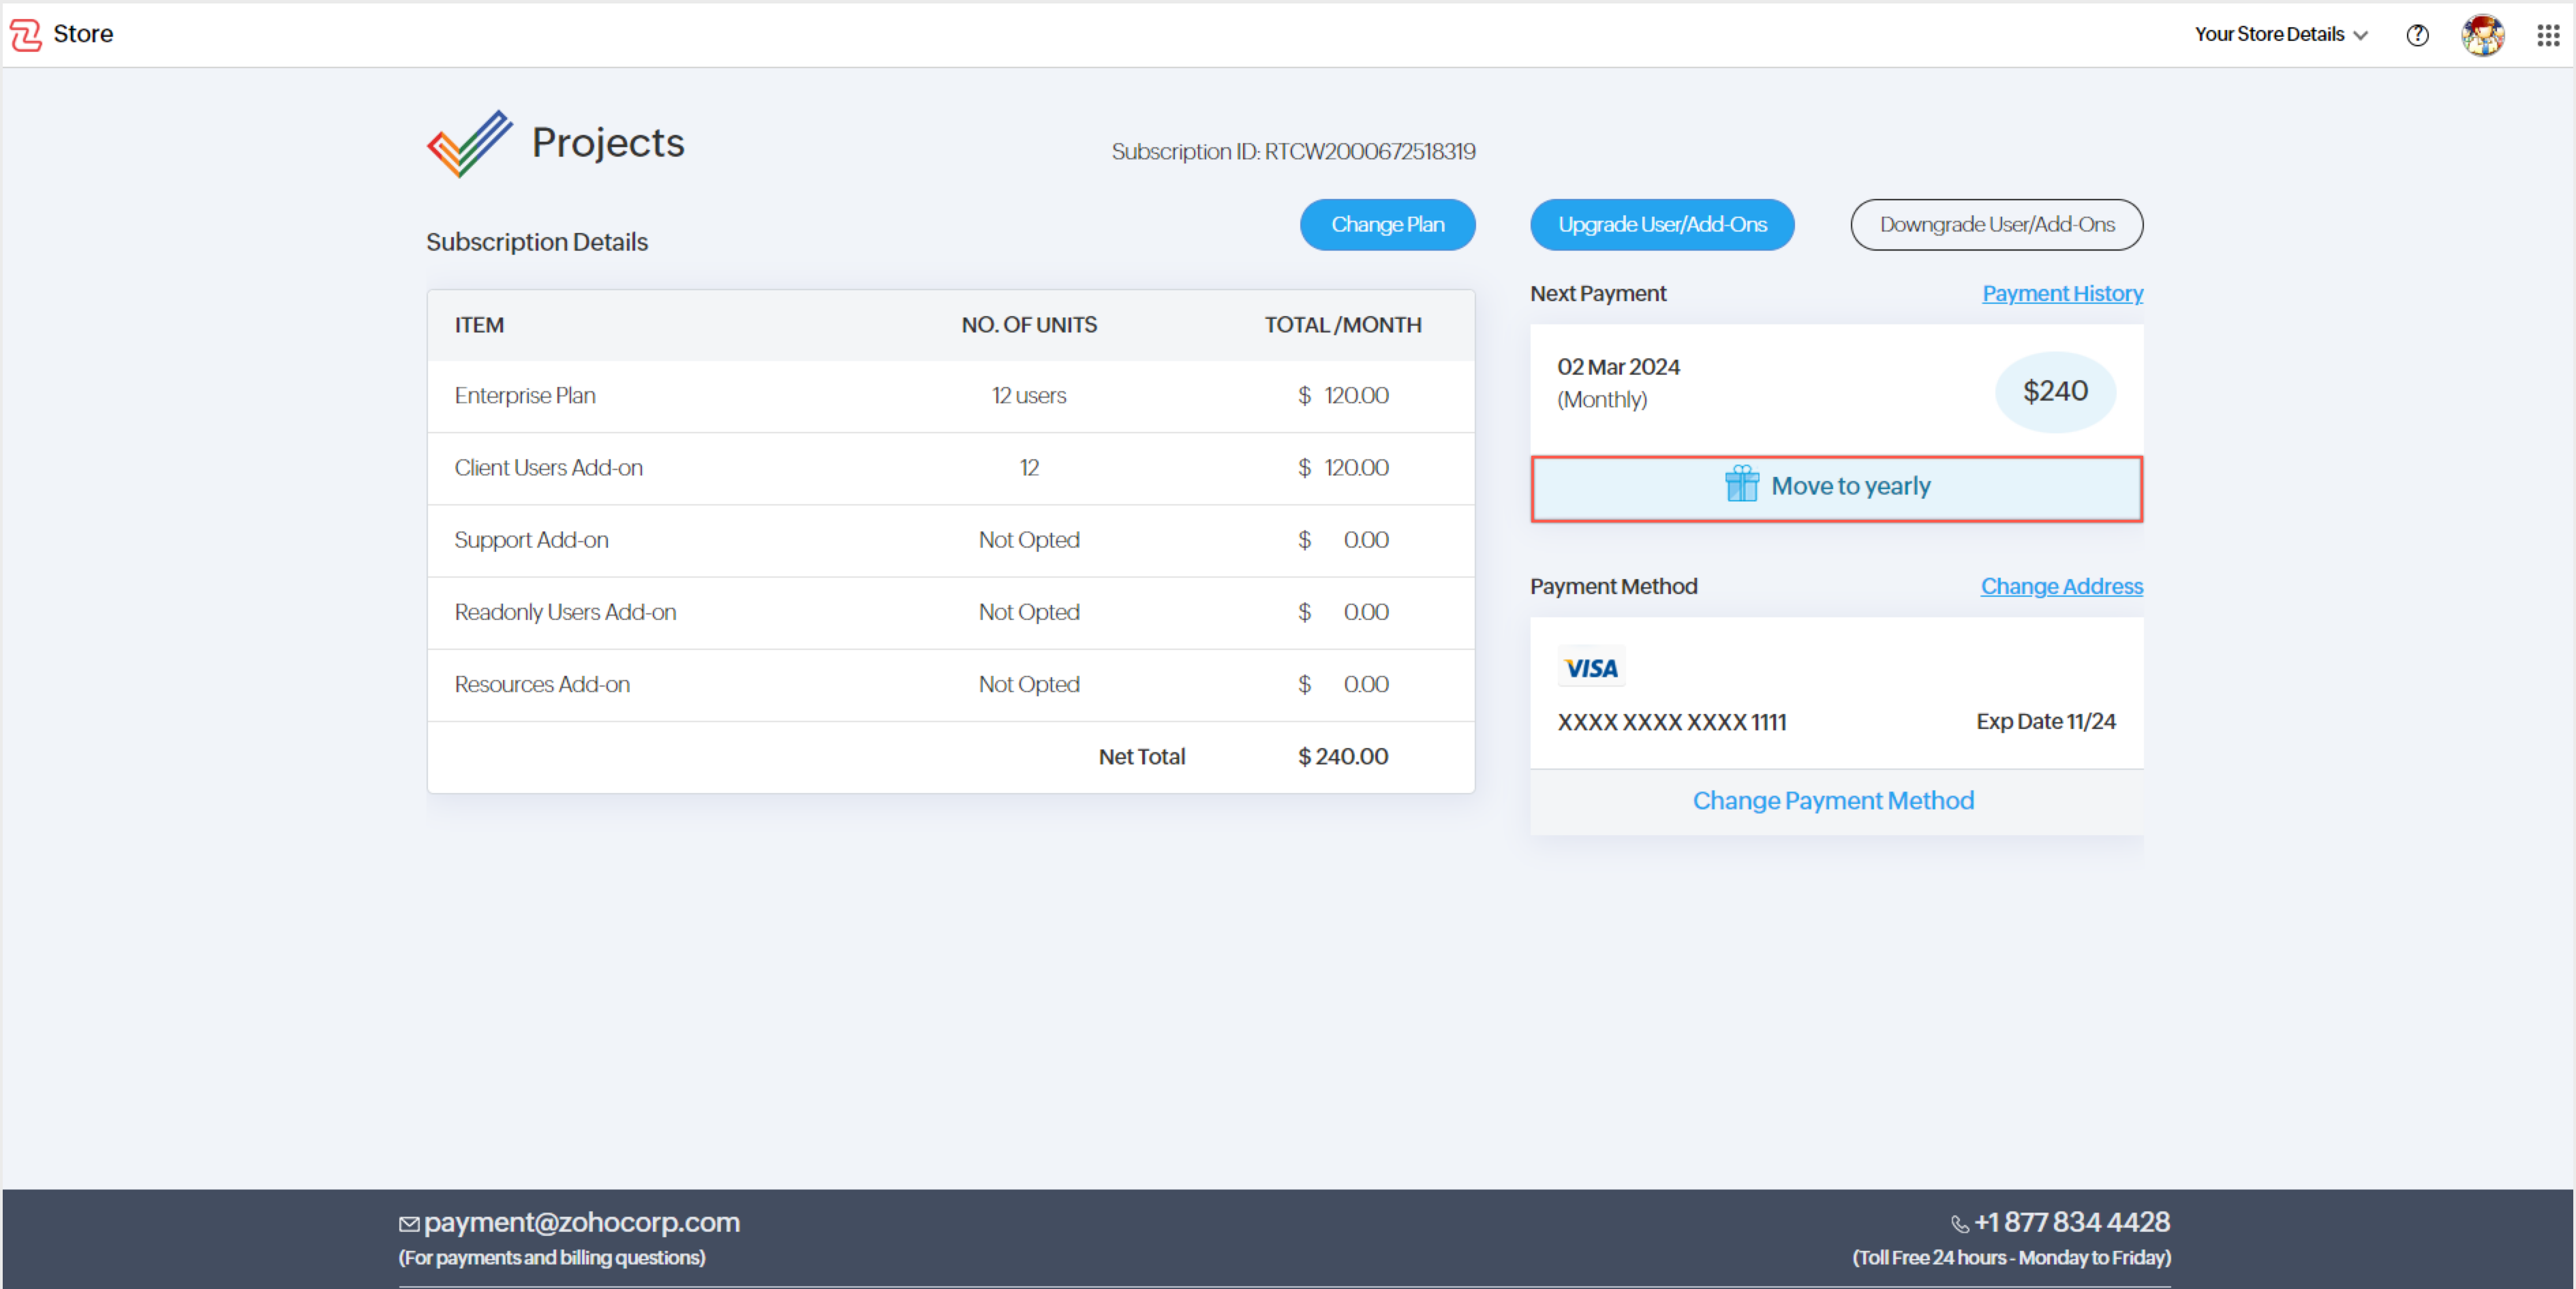Click the Change Payment Method link

pyautogui.click(x=1832, y=800)
